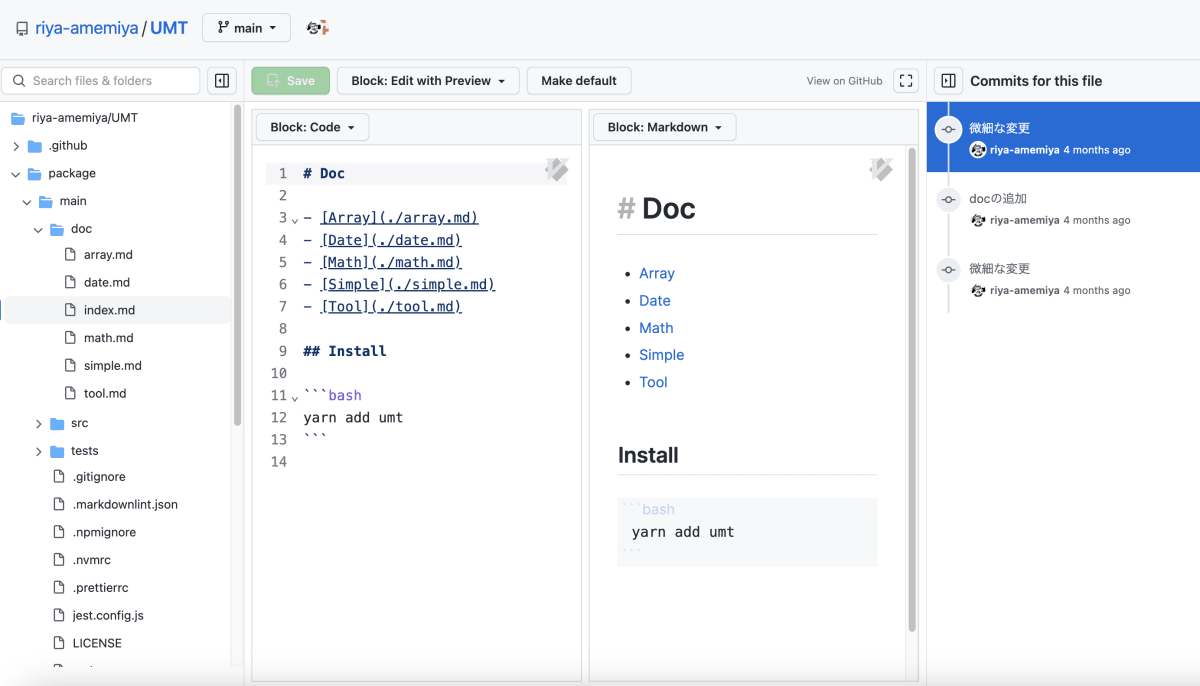1200x686 pixels.
Task: Click the author avatar on docの追加 commit
Action: point(978,220)
